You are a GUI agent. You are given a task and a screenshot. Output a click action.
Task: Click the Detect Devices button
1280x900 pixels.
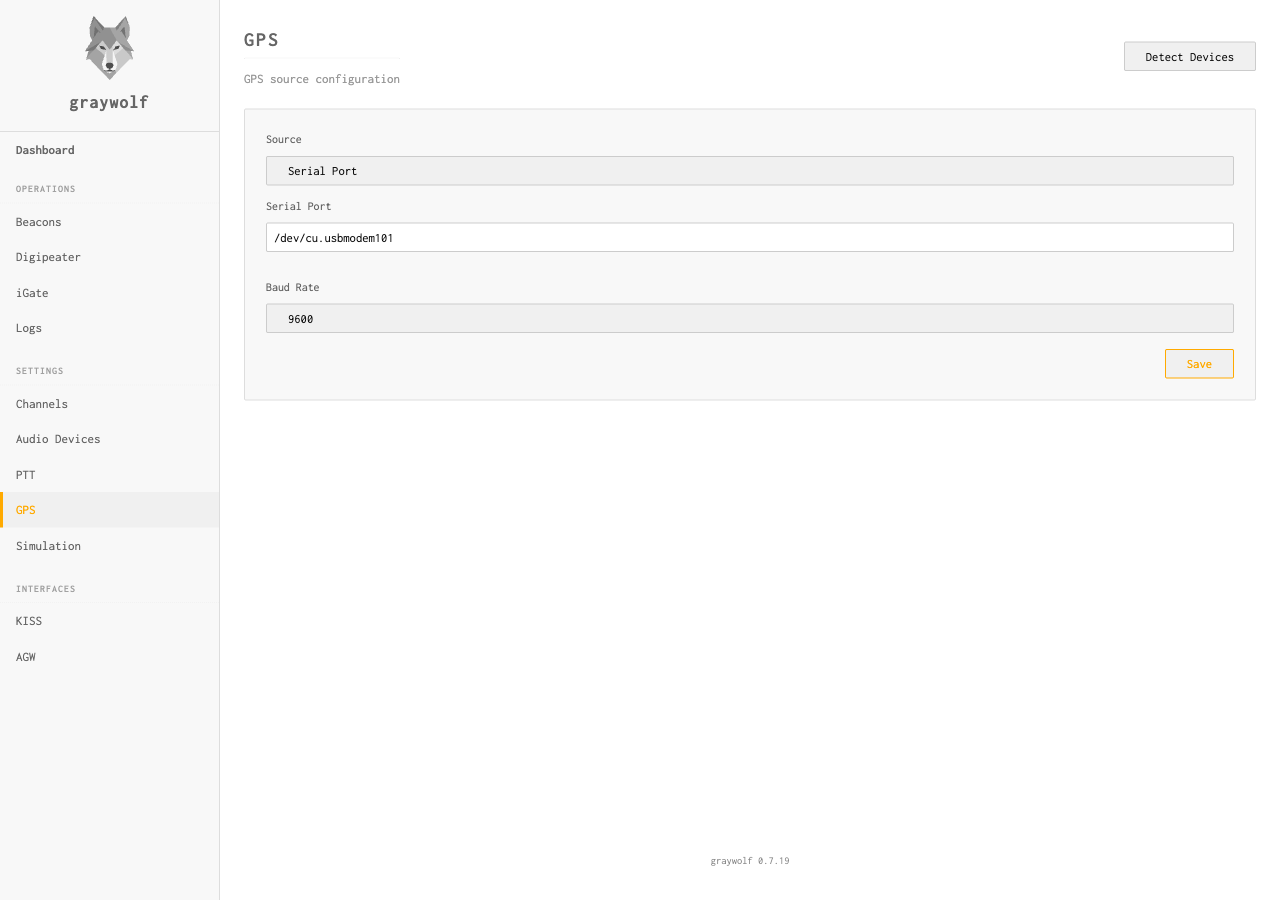click(1189, 56)
